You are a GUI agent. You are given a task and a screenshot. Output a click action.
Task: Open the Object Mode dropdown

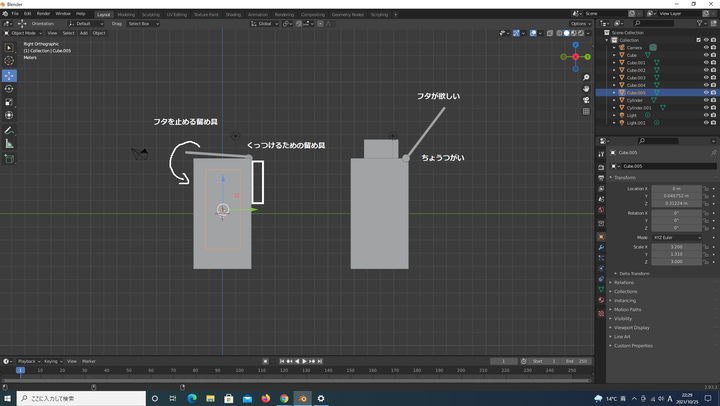pyautogui.click(x=24, y=33)
